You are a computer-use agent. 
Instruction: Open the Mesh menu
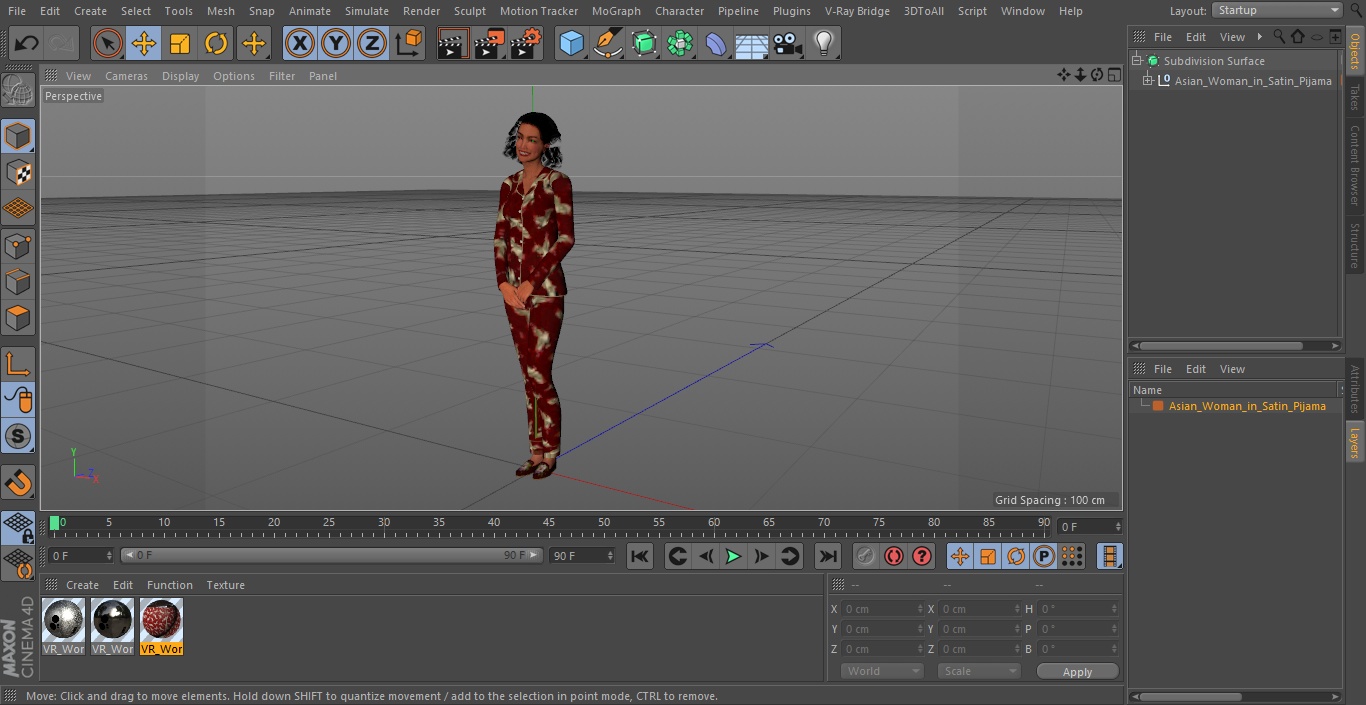click(220, 11)
